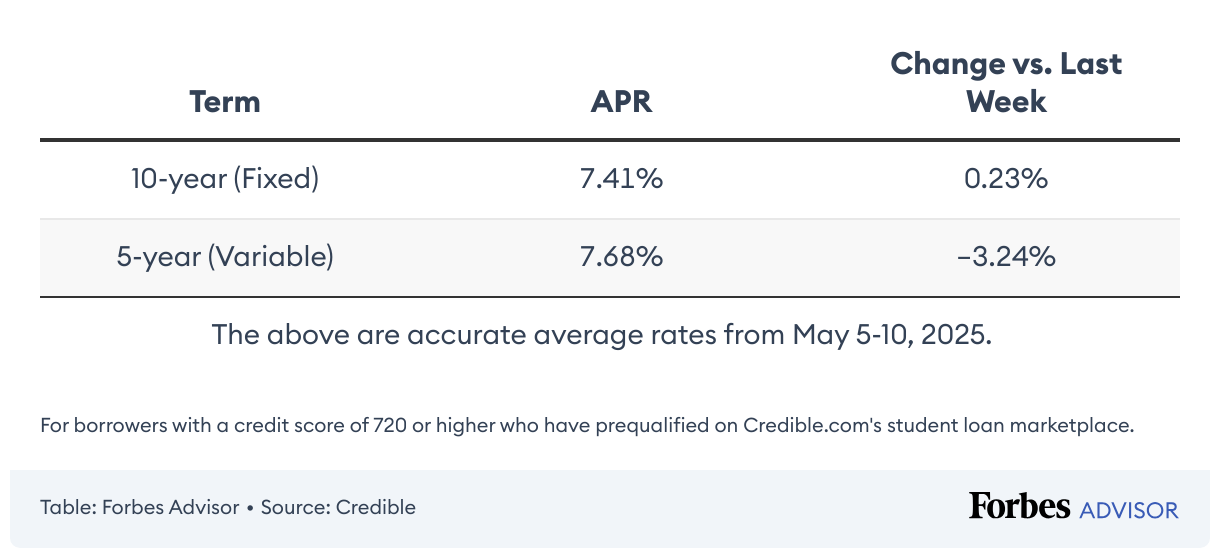Click 'Table: Forbes Advisor' credit text

point(140,507)
